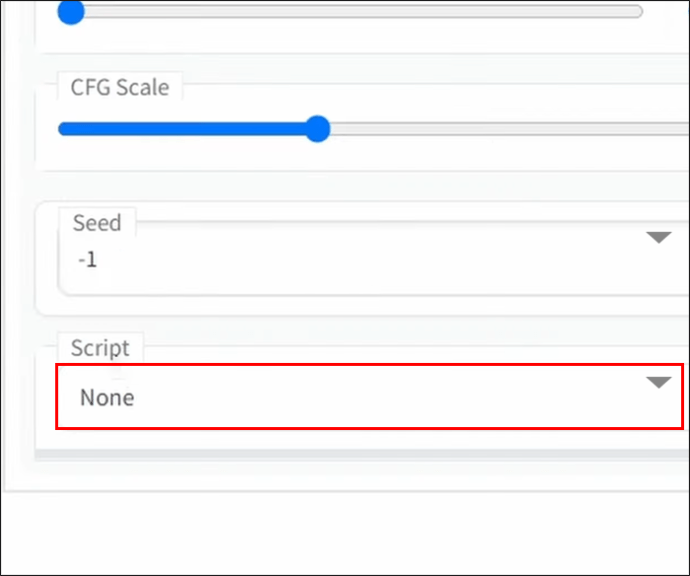Viewport: 690px width, 576px height.
Task: Click the topmost slider's blue handle
Action: pos(71,13)
